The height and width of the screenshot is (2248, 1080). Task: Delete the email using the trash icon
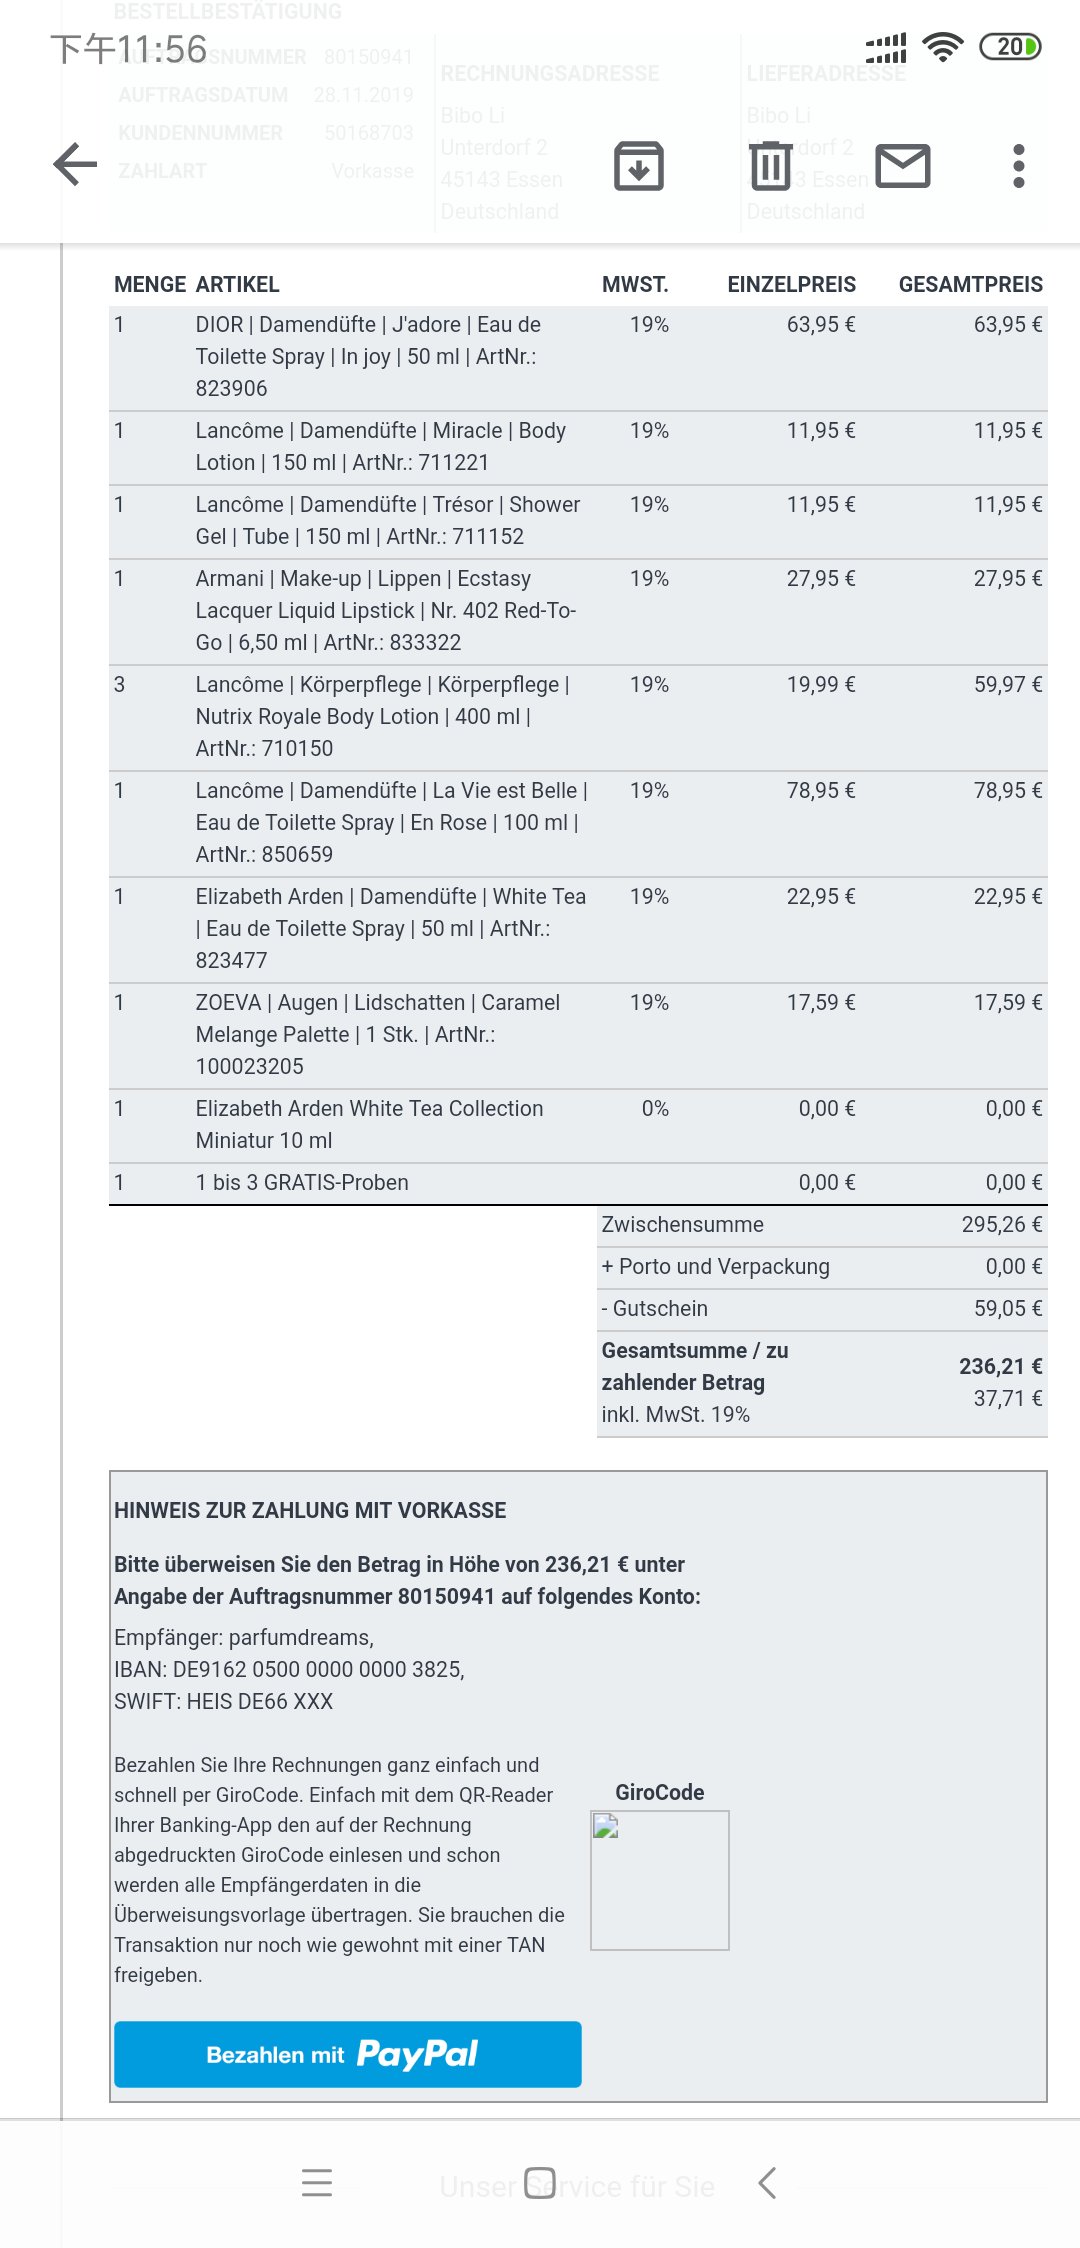(x=770, y=166)
